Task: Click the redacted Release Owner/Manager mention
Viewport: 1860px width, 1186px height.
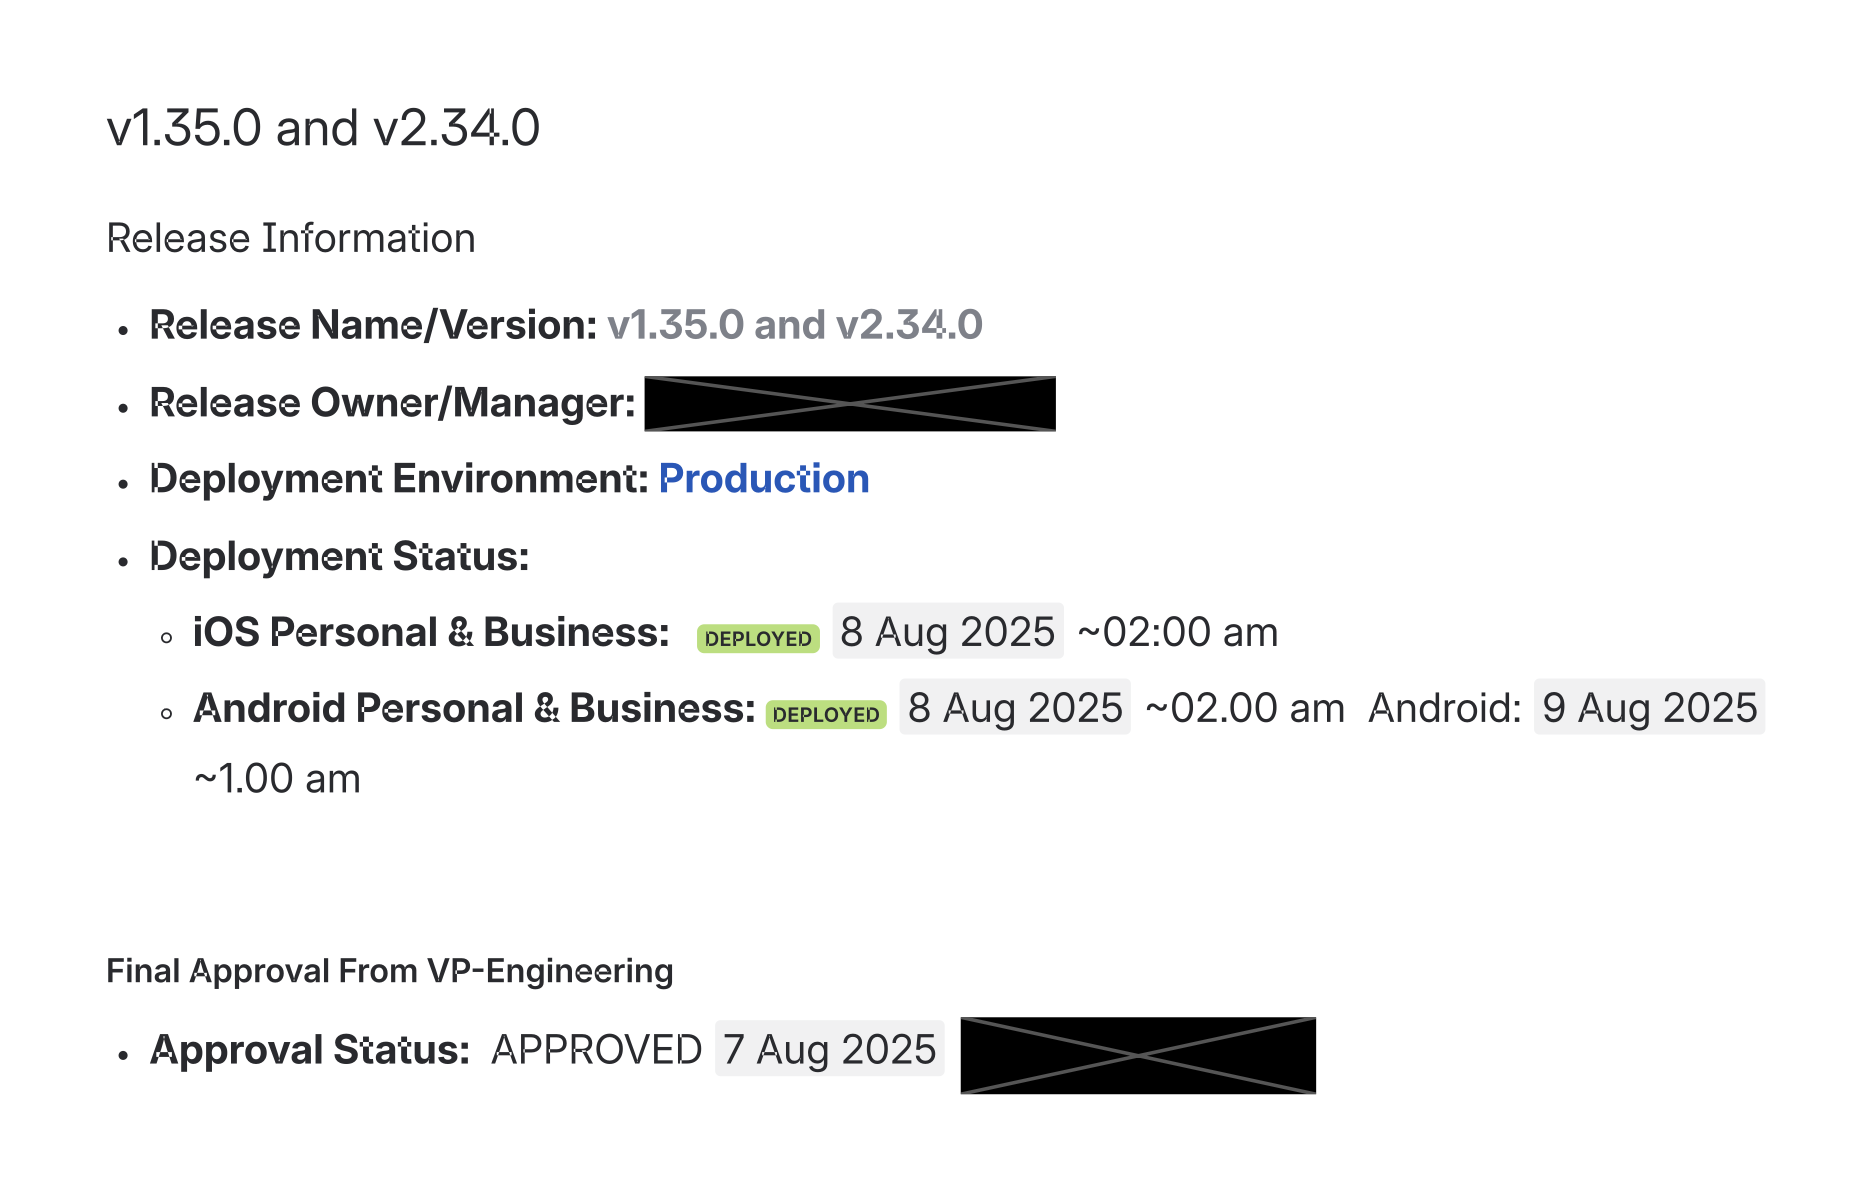Action: coord(850,404)
